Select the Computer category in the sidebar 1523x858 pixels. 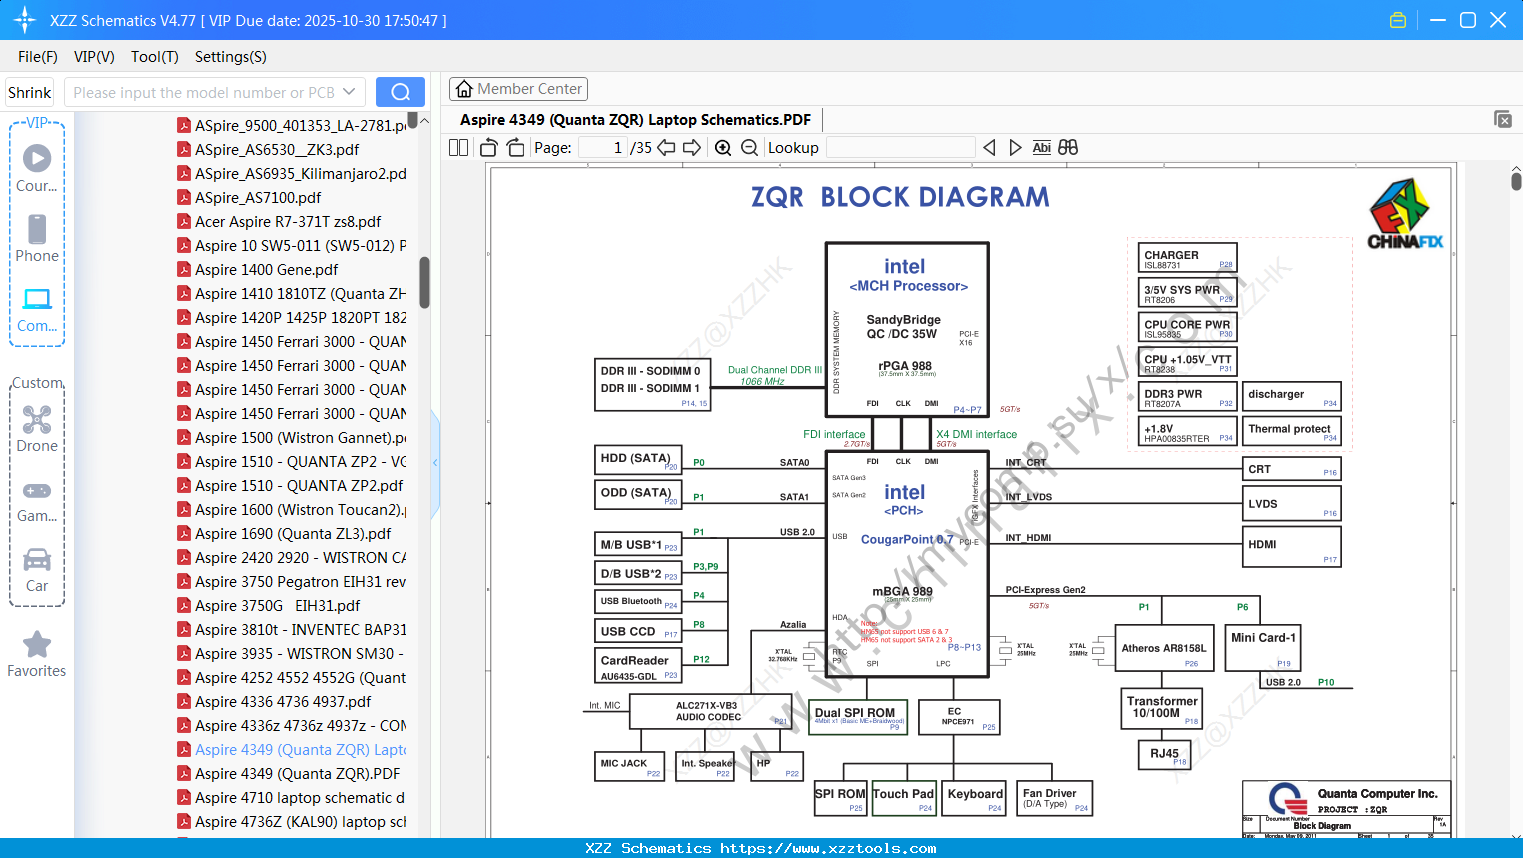37,309
